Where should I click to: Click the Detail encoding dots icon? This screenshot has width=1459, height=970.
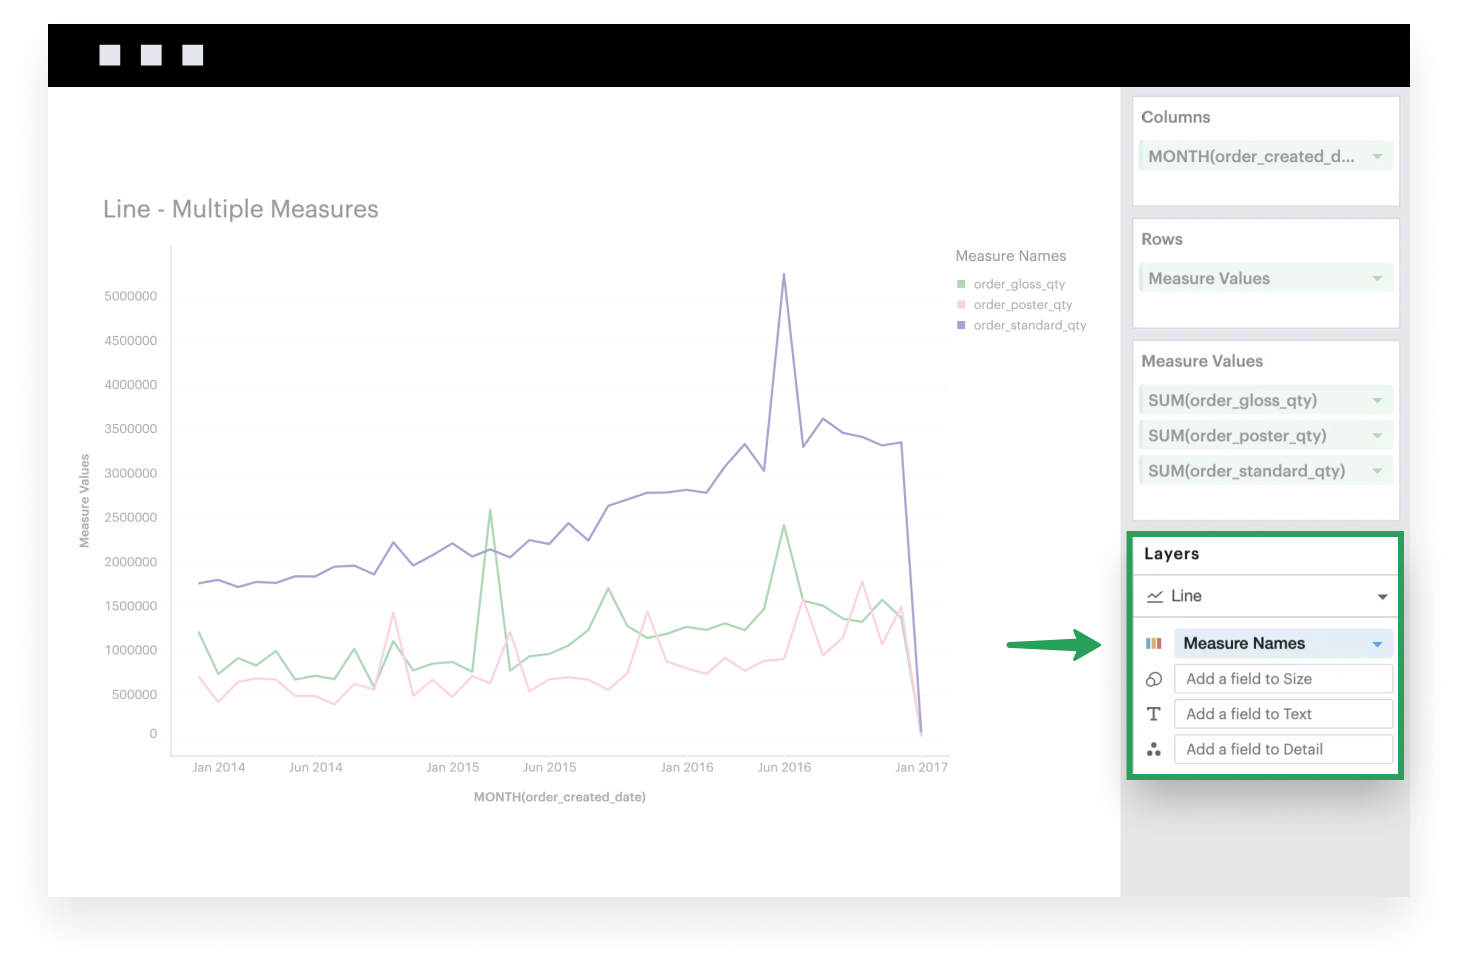pos(1154,748)
